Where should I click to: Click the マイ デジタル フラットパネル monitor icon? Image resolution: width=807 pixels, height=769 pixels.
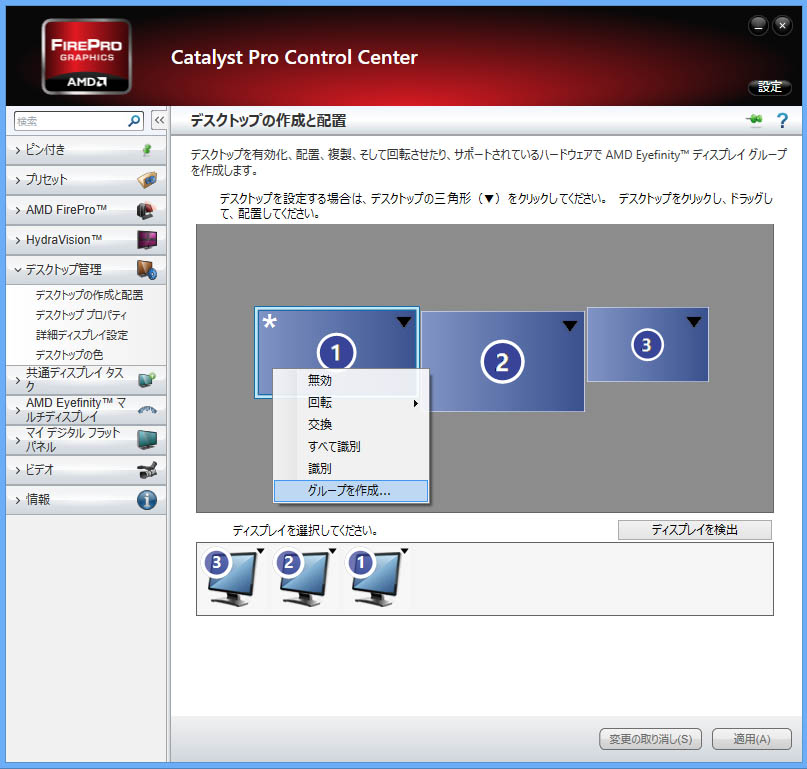(147, 440)
